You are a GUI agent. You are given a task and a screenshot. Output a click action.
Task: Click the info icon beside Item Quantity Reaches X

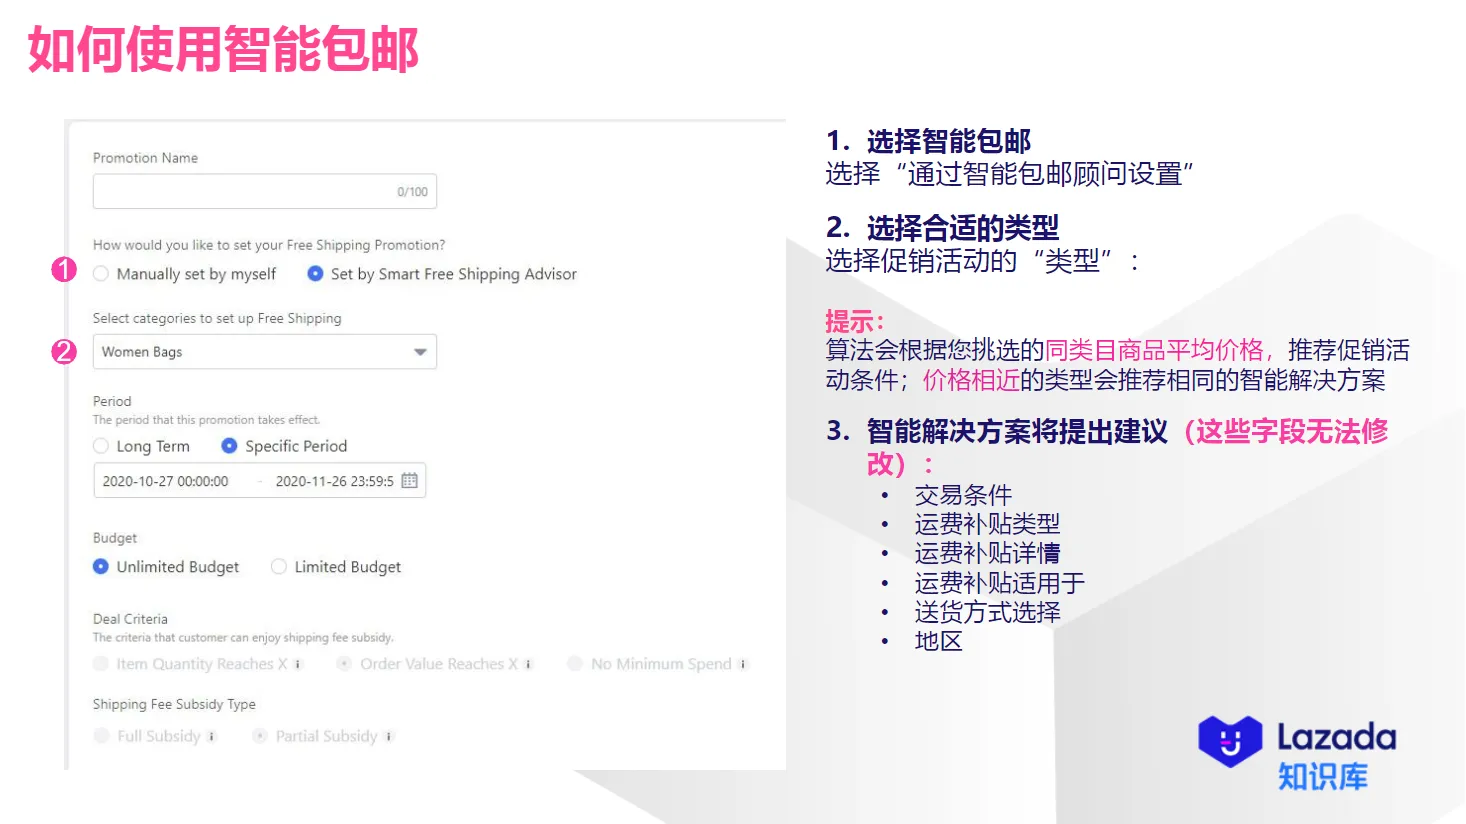(x=297, y=663)
